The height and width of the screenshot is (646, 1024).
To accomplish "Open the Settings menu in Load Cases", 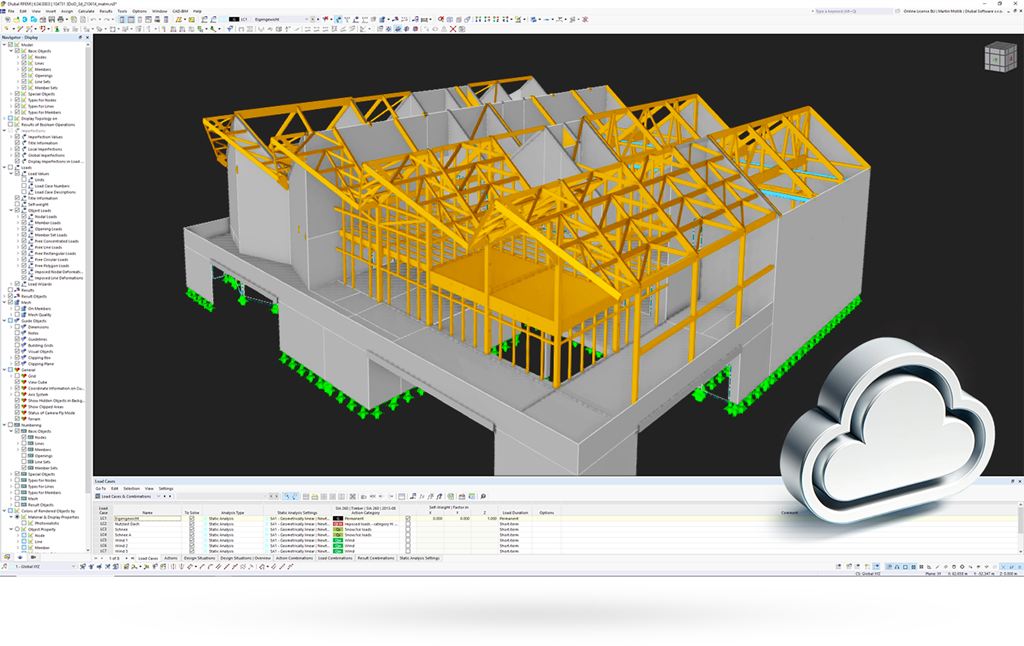I will click(166, 489).
